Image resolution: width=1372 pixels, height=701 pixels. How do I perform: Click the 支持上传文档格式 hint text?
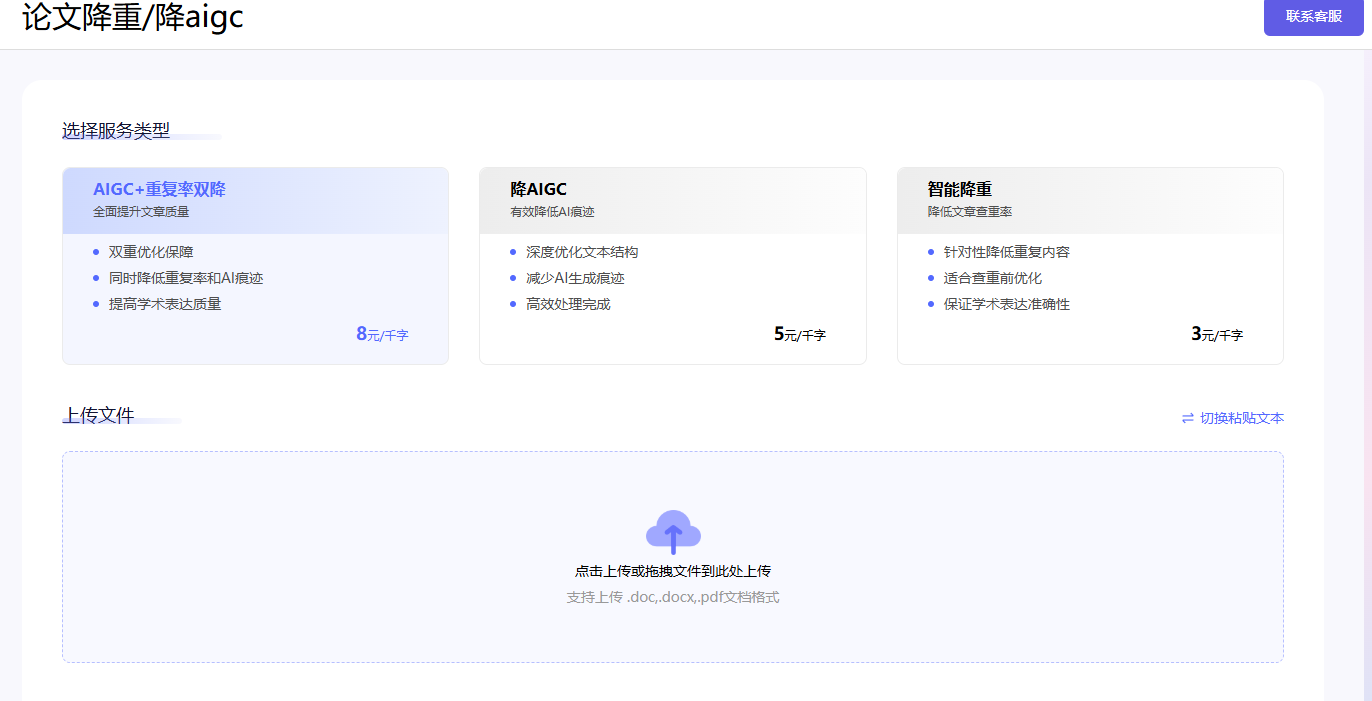672,595
